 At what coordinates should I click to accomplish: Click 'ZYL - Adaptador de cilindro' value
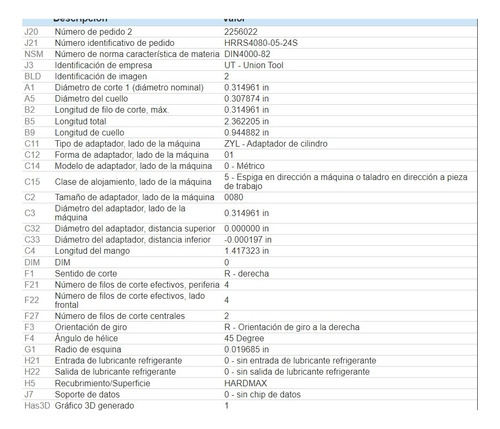pyautogui.click(x=276, y=144)
